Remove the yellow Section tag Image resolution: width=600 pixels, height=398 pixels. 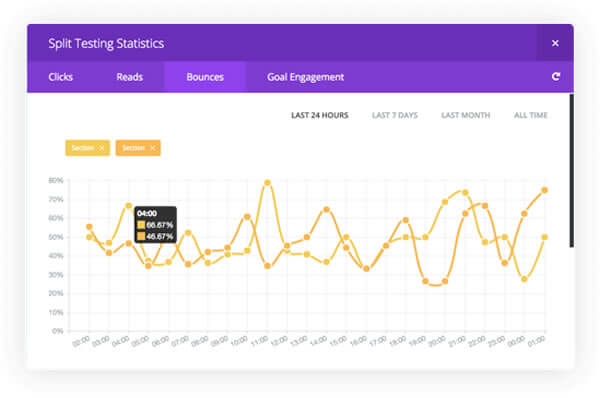(x=102, y=148)
